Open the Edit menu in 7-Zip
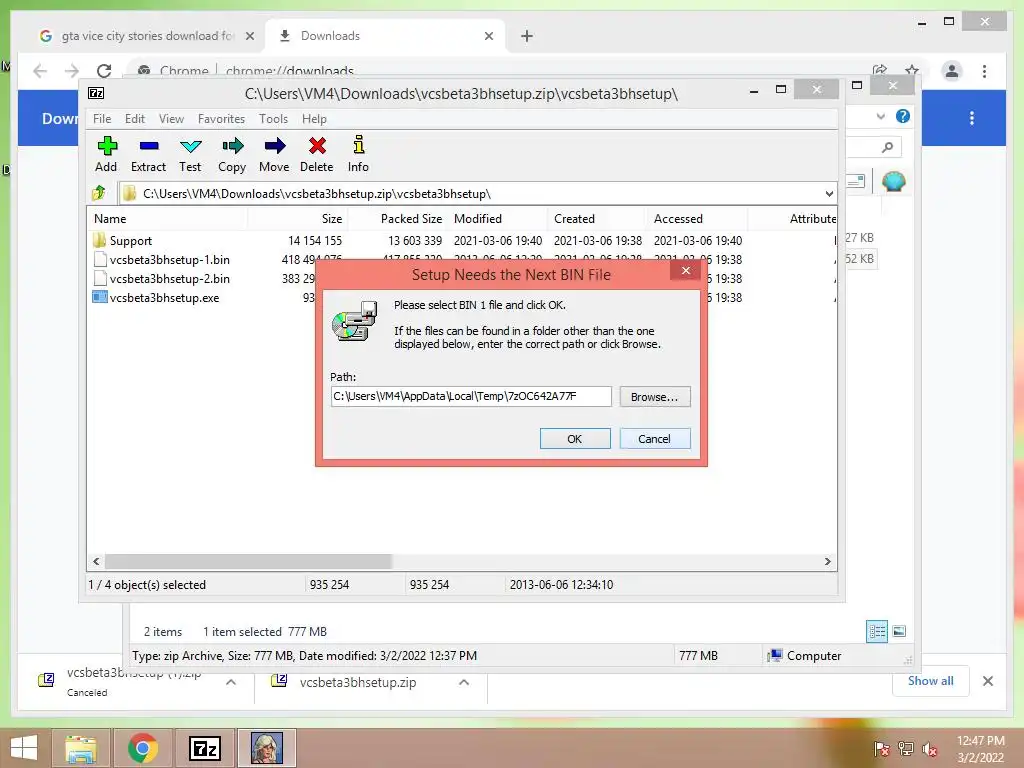This screenshot has height=768, width=1024. 135,119
